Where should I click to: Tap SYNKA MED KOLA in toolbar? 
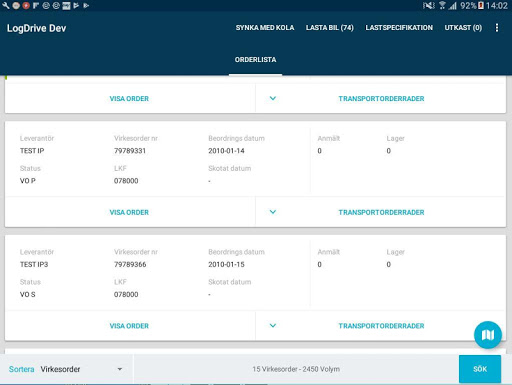[265, 28]
